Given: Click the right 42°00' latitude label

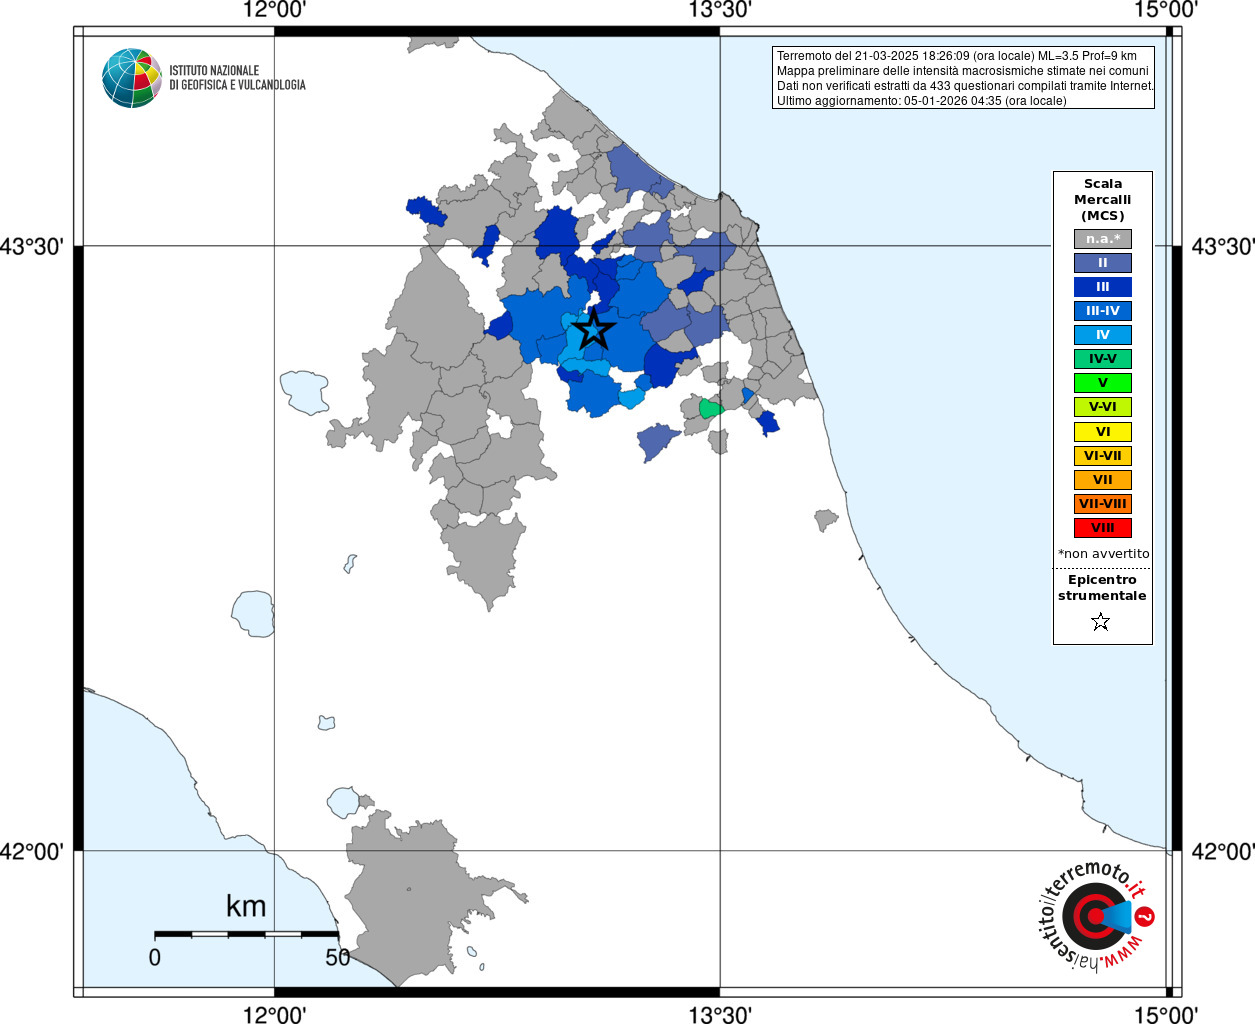Looking at the screenshot, I should click(x=1222, y=852).
